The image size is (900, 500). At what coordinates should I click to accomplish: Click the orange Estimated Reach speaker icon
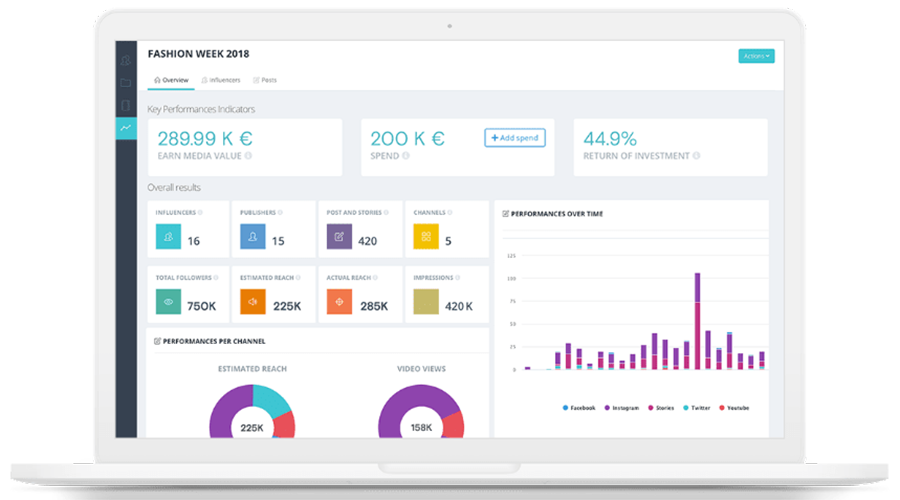click(x=253, y=302)
